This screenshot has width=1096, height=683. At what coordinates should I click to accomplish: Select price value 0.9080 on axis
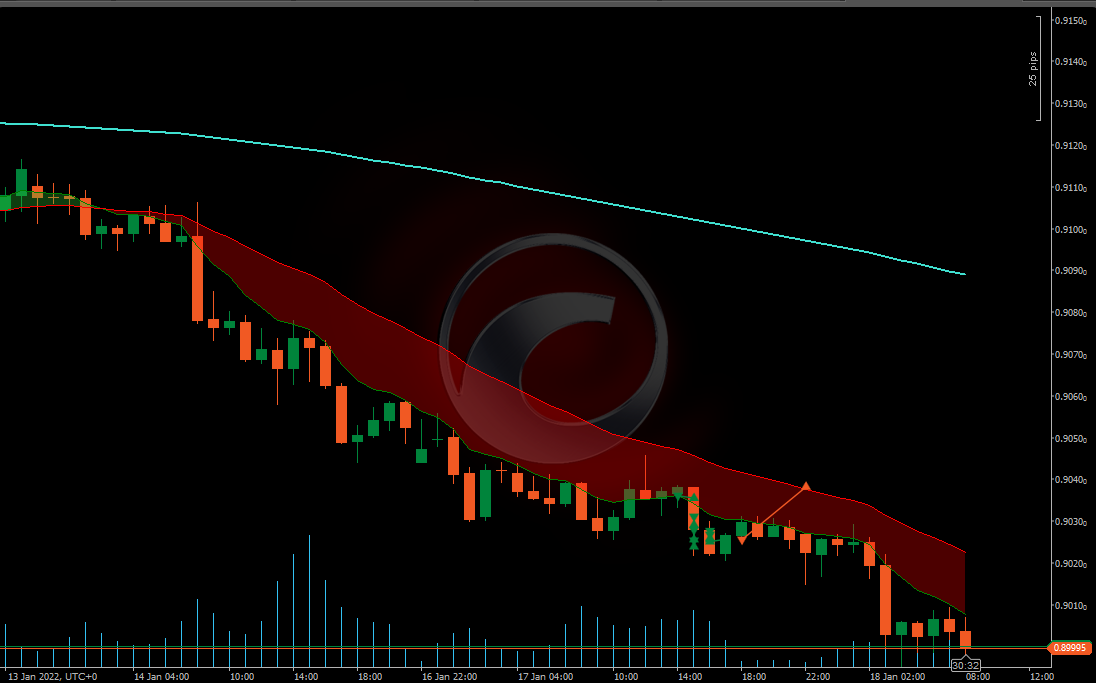pos(1070,313)
